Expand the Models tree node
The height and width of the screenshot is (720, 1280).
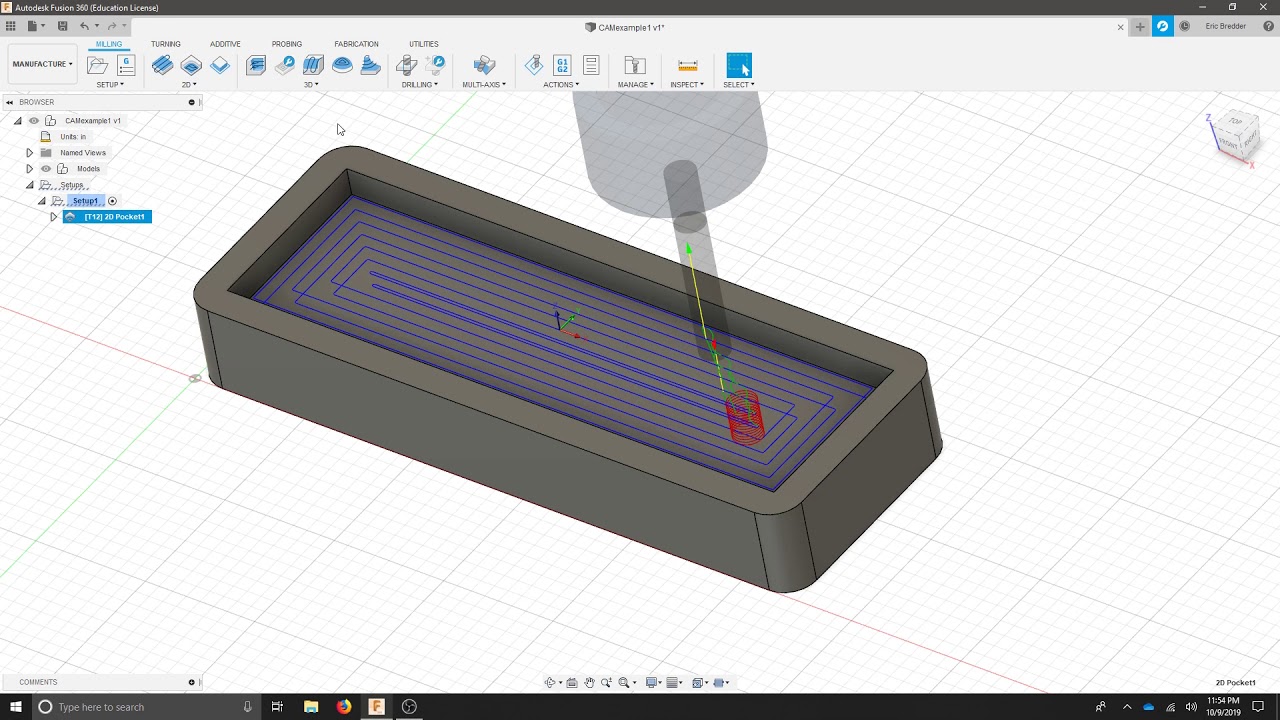pyautogui.click(x=29, y=169)
